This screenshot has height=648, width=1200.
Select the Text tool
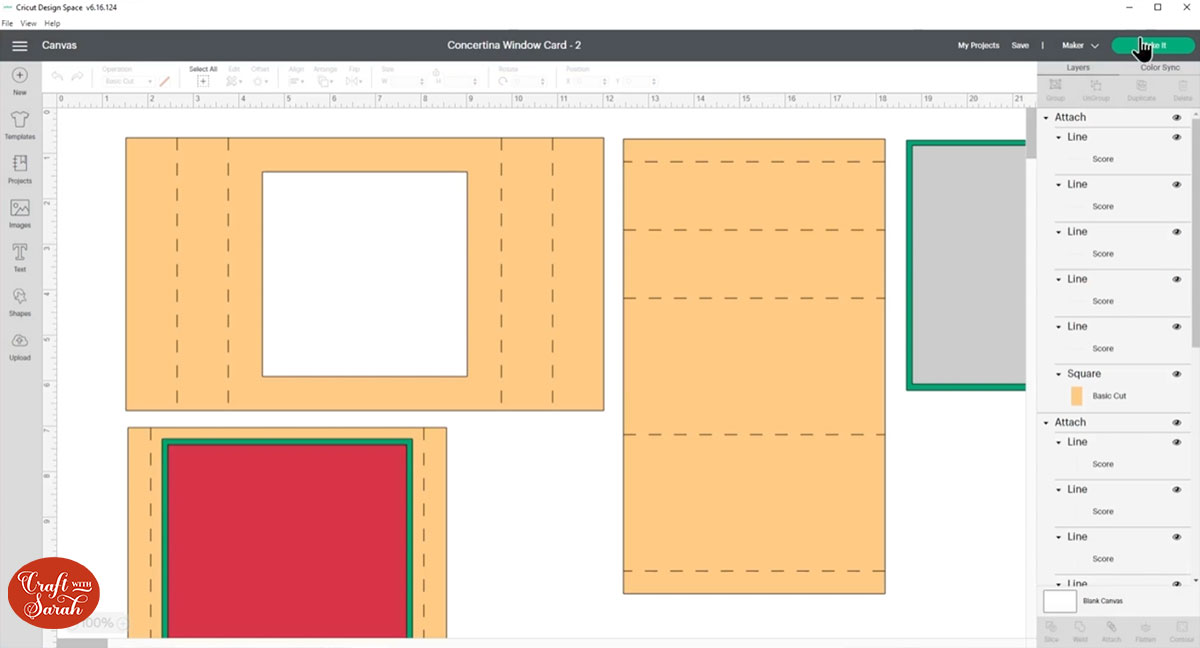coord(20,257)
